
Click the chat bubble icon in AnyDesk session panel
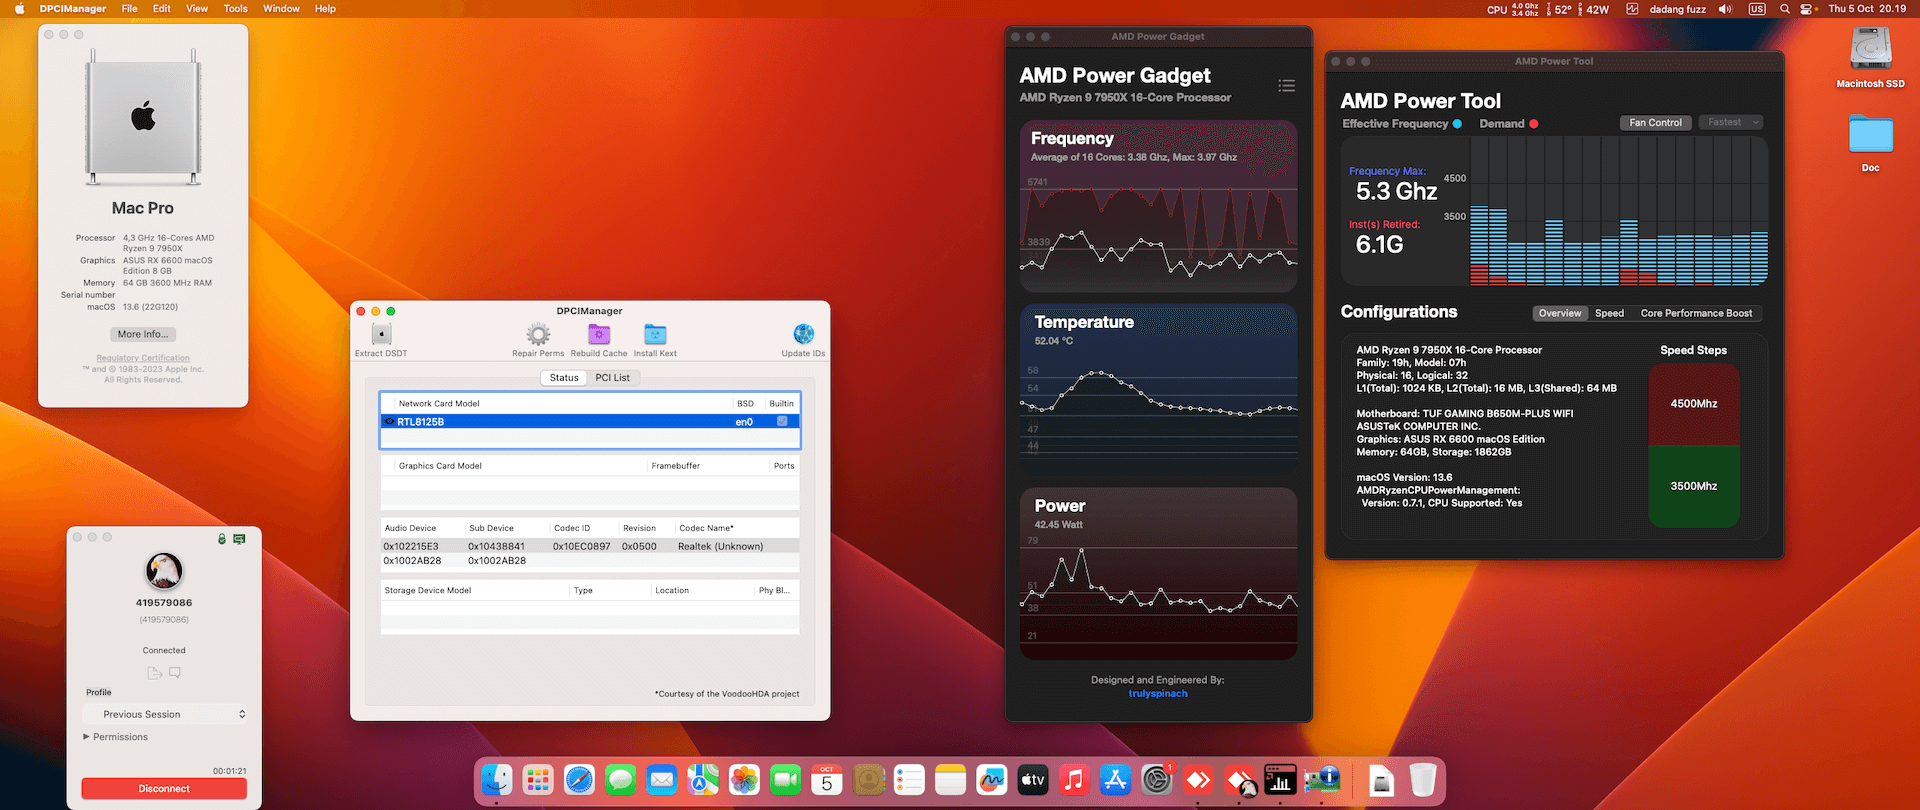tap(175, 673)
